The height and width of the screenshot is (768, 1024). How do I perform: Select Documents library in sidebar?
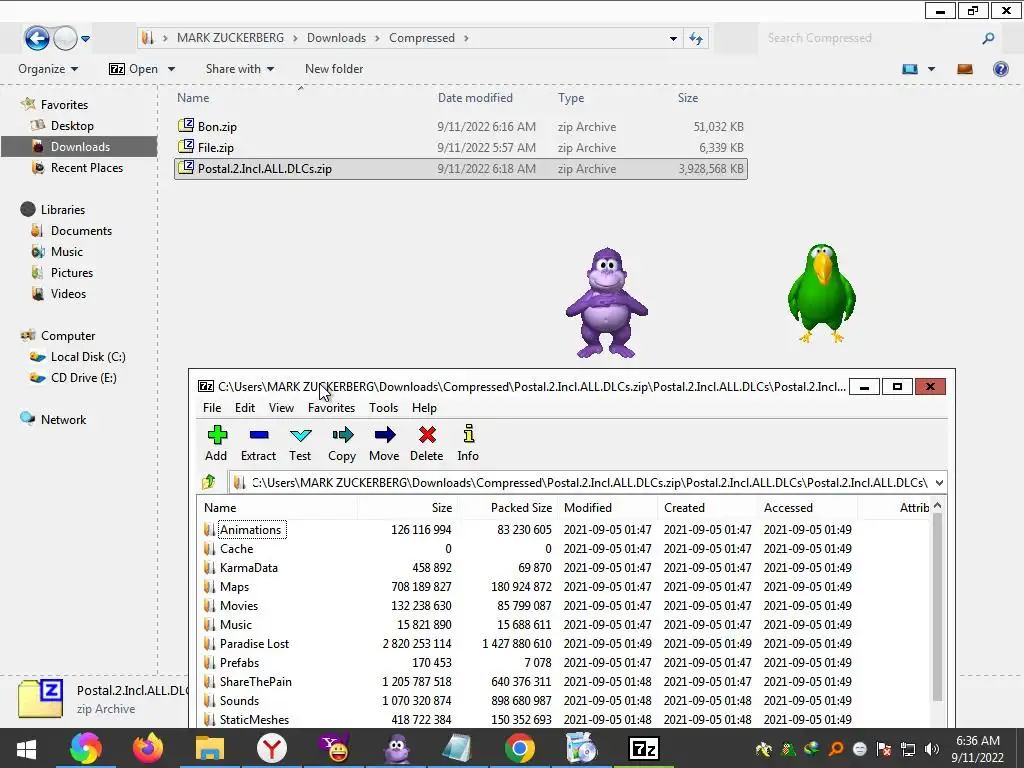(81, 231)
